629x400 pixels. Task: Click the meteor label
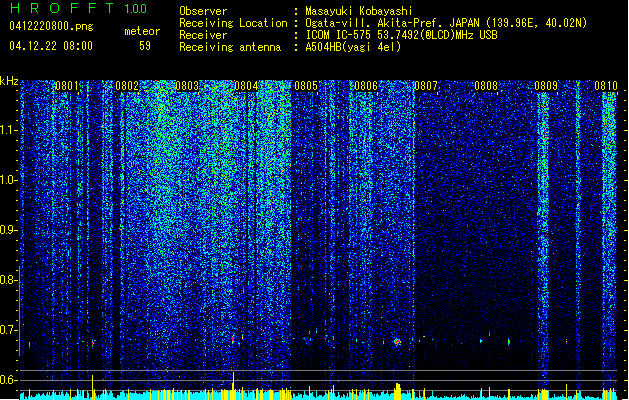pyautogui.click(x=142, y=31)
